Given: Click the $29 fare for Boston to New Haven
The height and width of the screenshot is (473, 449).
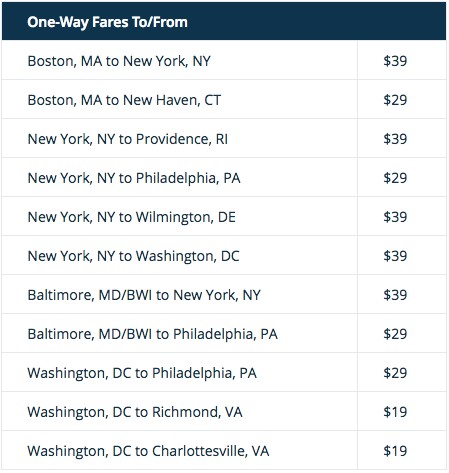Looking at the screenshot, I should [x=395, y=100].
